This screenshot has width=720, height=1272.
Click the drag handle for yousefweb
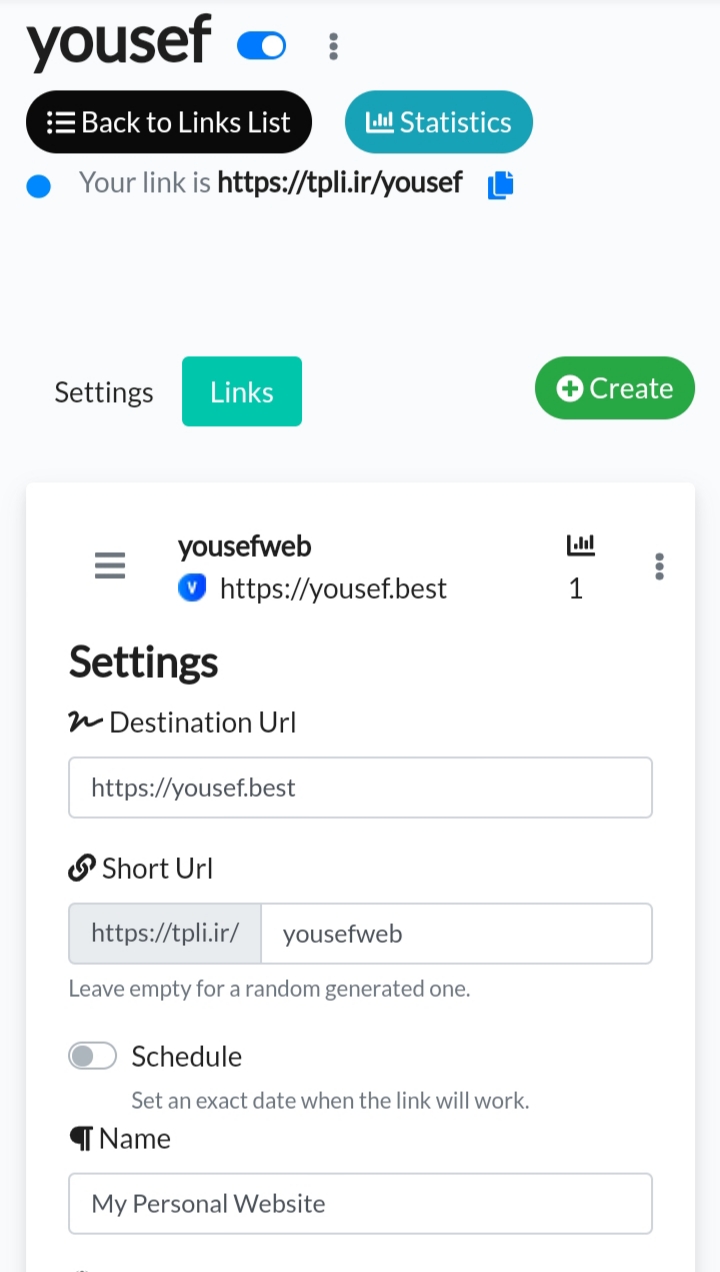(110, 566)
